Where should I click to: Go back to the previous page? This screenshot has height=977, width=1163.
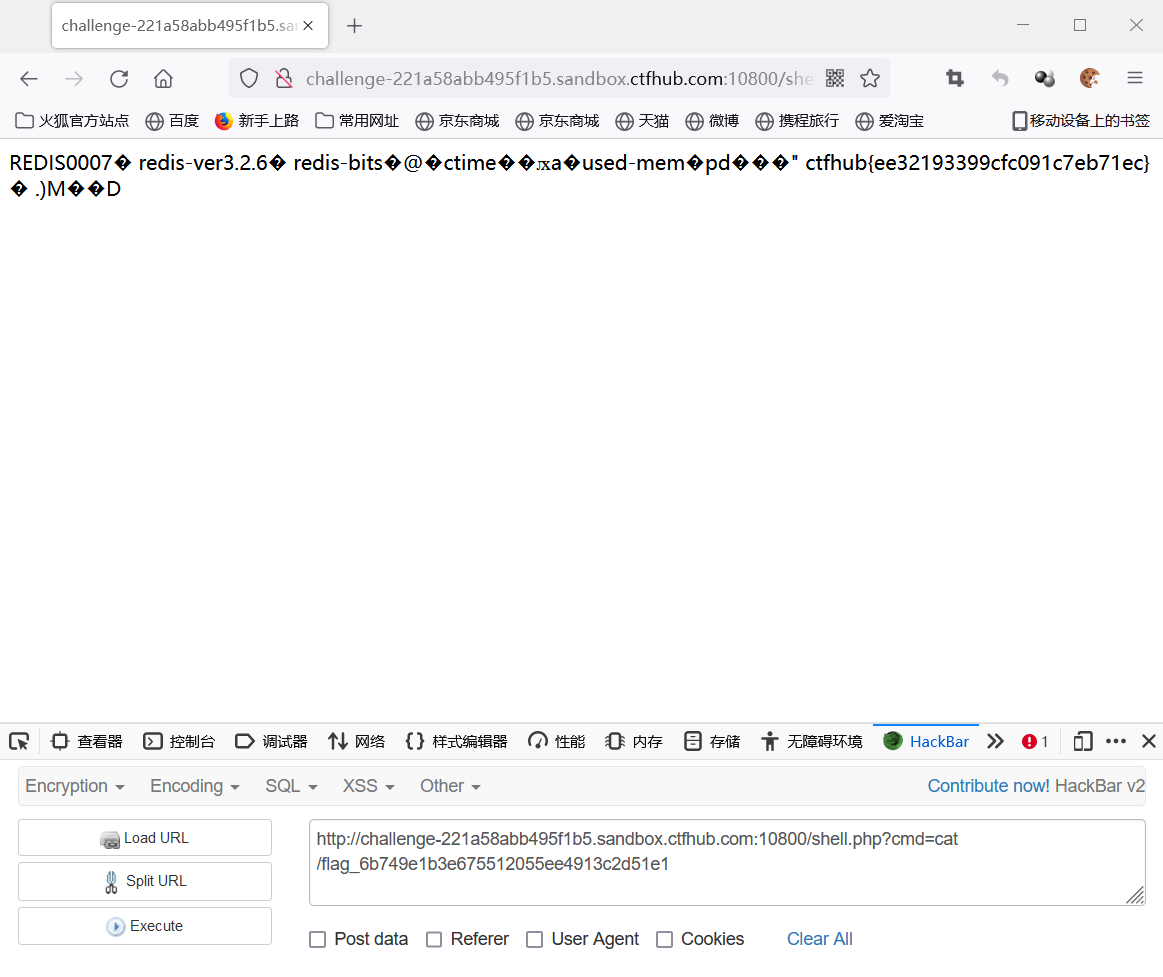click(x=29, y=79)
